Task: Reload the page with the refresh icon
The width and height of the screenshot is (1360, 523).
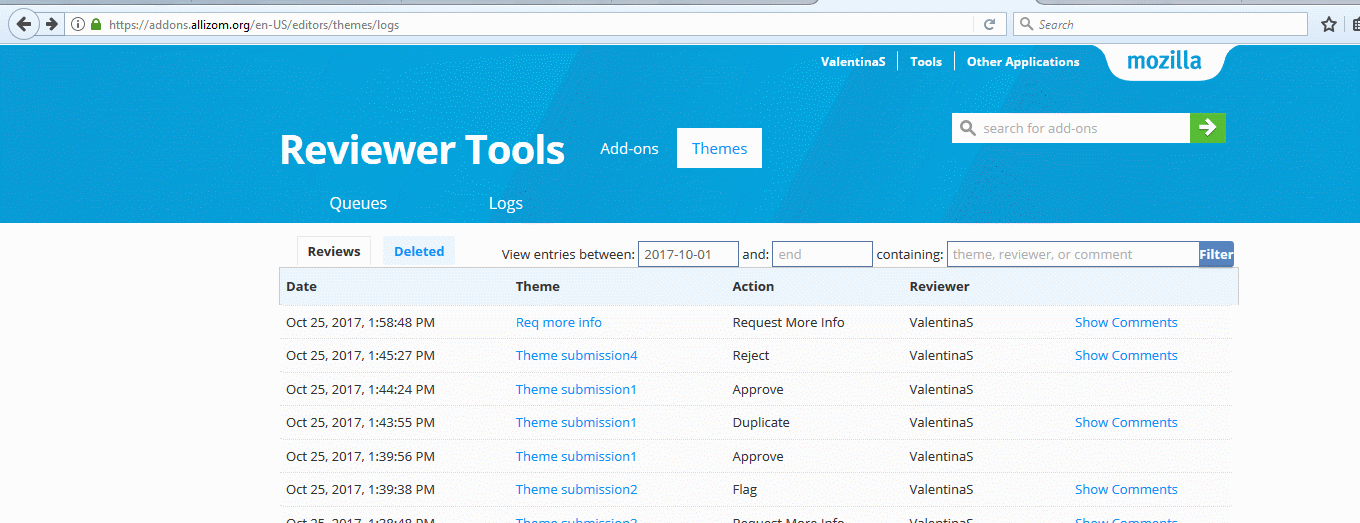Action: 989,24
